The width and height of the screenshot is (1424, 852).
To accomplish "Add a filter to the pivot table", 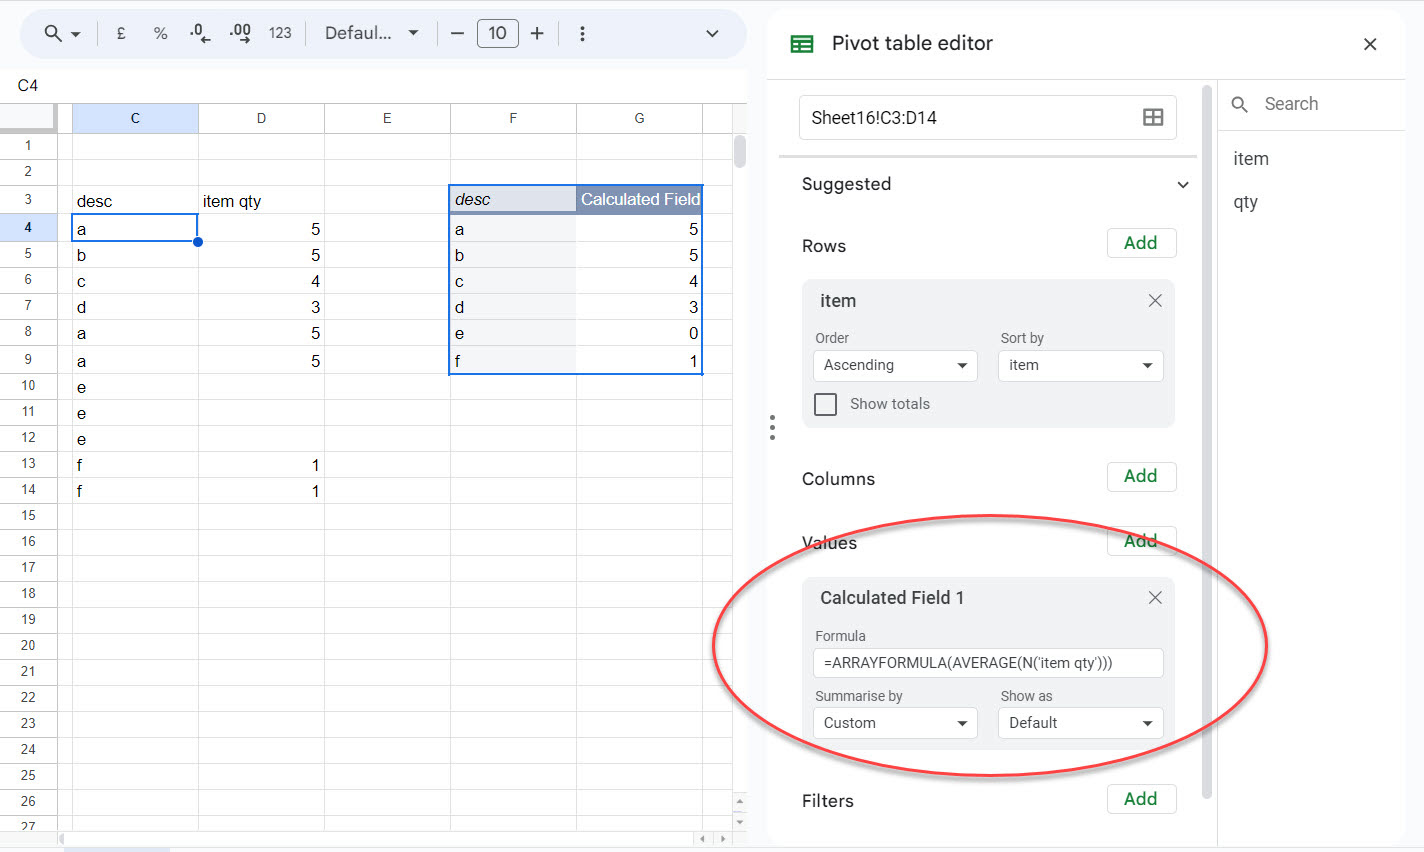I will point(1141,799).
